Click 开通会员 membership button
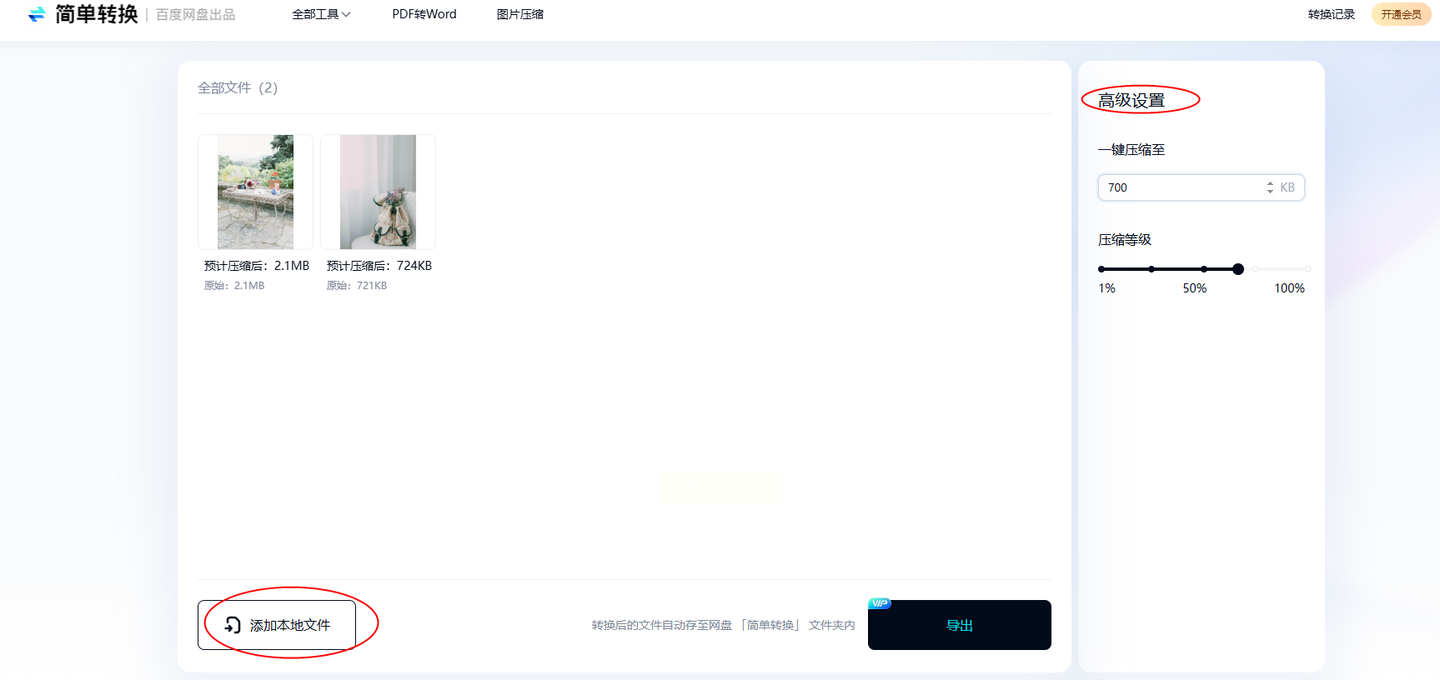Image resolution: width=1440 pixels, height=680 pixels. point(1401,15)
